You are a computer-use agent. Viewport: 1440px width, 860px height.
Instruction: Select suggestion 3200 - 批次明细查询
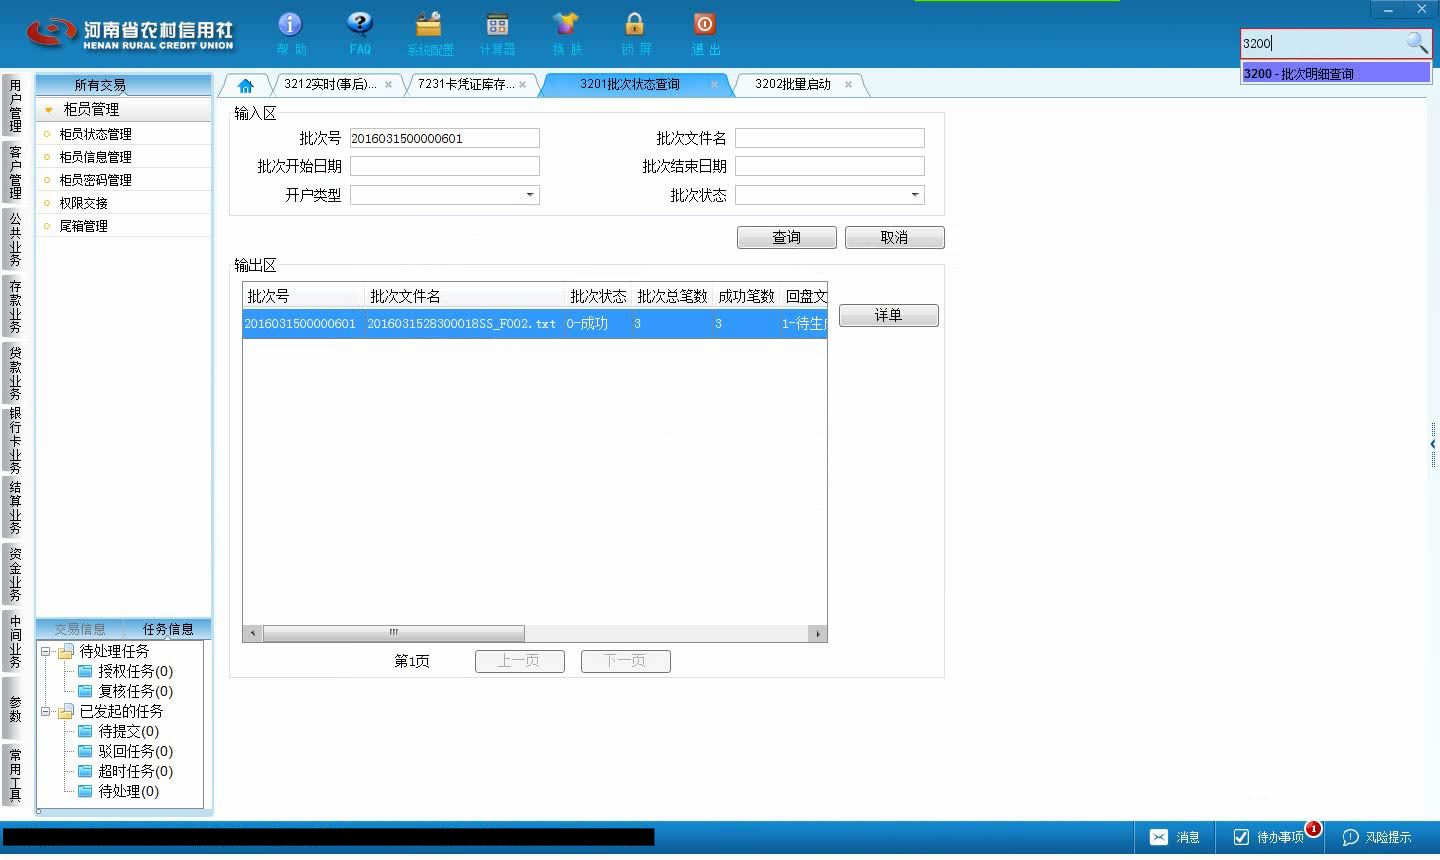(1336, 73)
